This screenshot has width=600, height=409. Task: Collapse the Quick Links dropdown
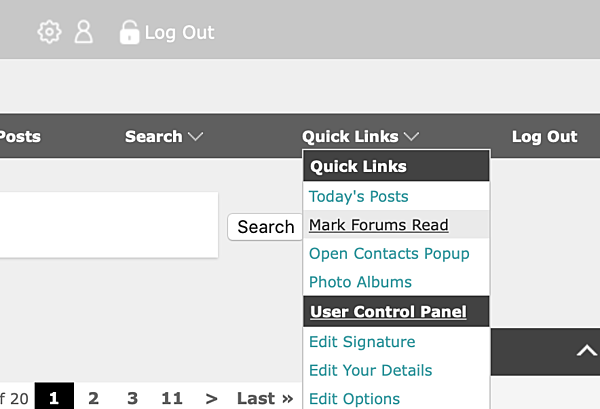pyautogui.click(x=360, y=137)
